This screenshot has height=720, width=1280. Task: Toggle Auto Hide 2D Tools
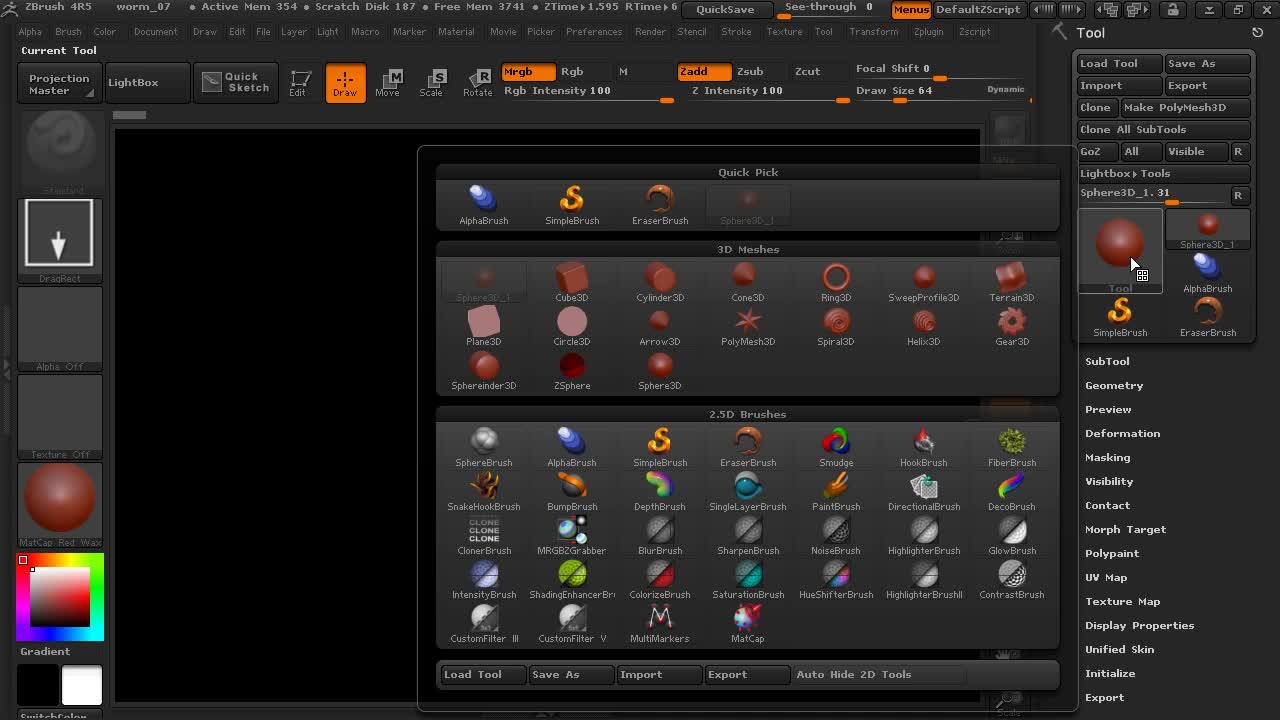(x=853, y=675)
